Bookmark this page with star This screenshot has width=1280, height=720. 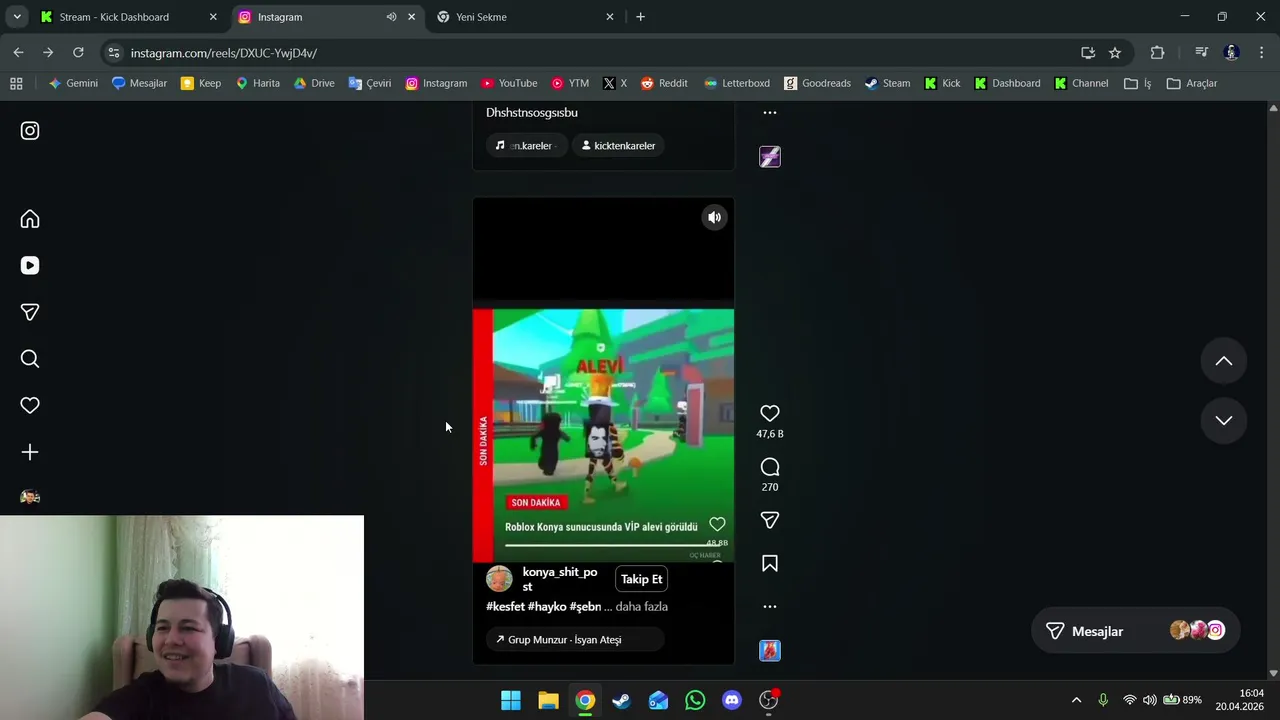[x=1115, y=53]
